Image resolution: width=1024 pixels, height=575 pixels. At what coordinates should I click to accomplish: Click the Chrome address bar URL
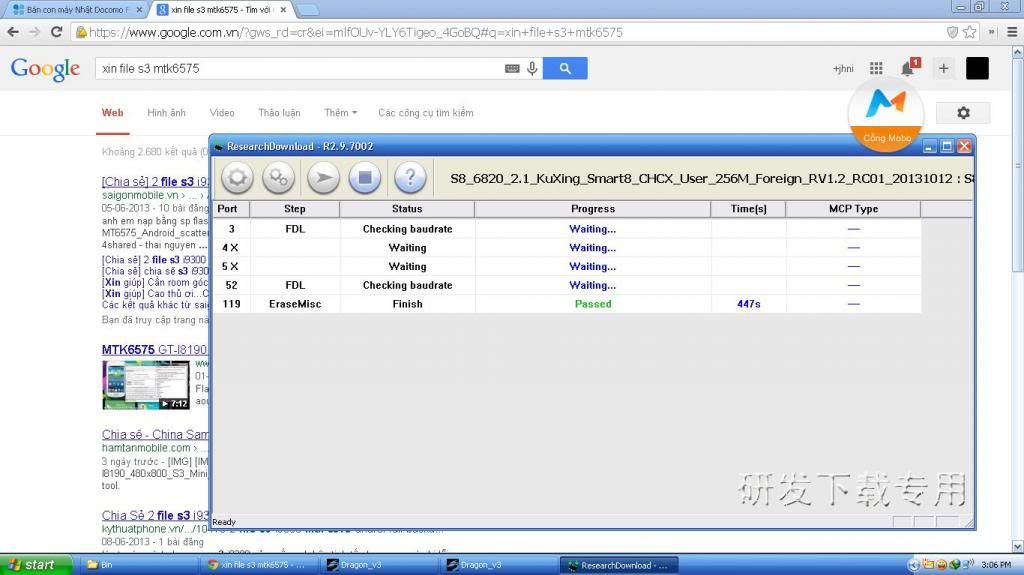pos(356,32)
